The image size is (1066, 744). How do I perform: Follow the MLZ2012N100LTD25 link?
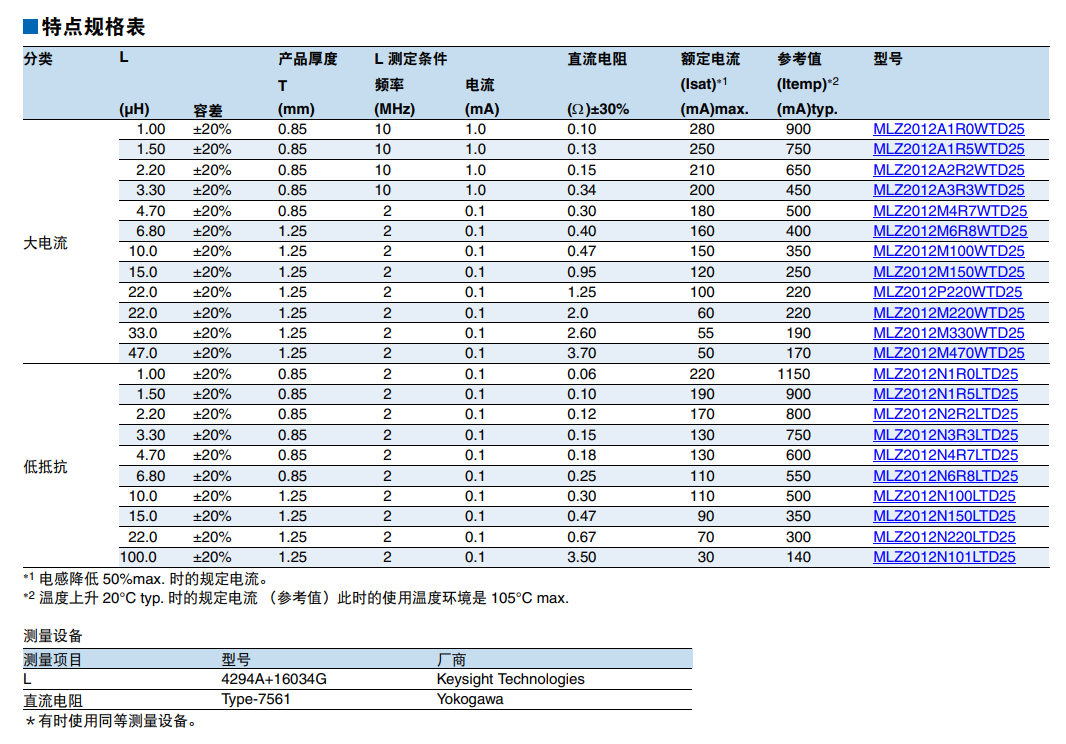pos(944,496)
